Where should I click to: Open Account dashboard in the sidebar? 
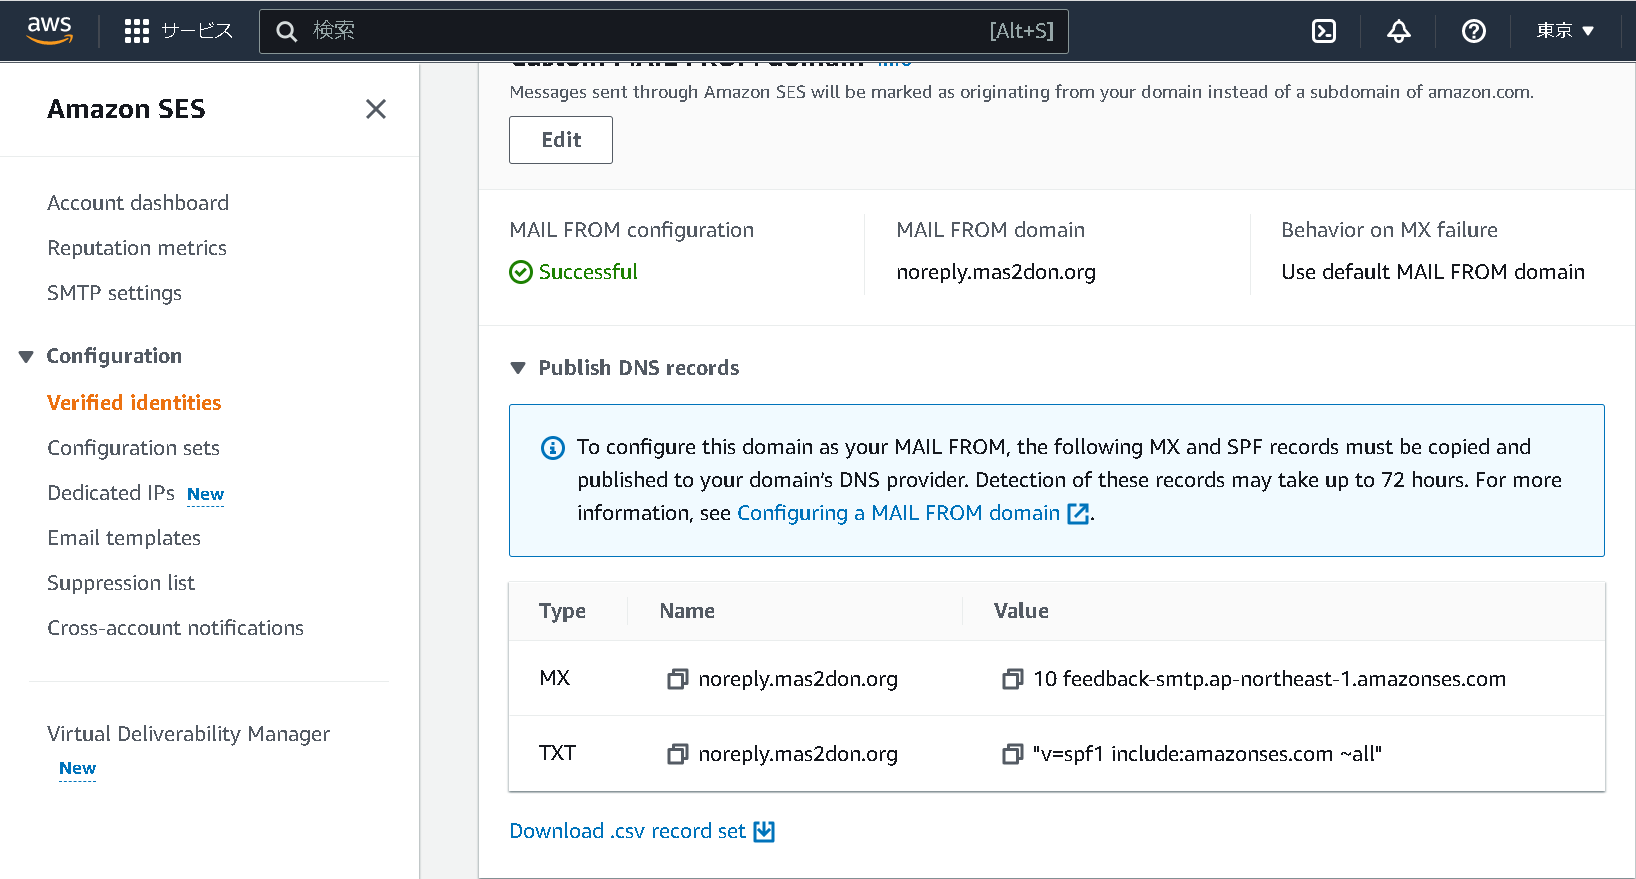(138, 203)
